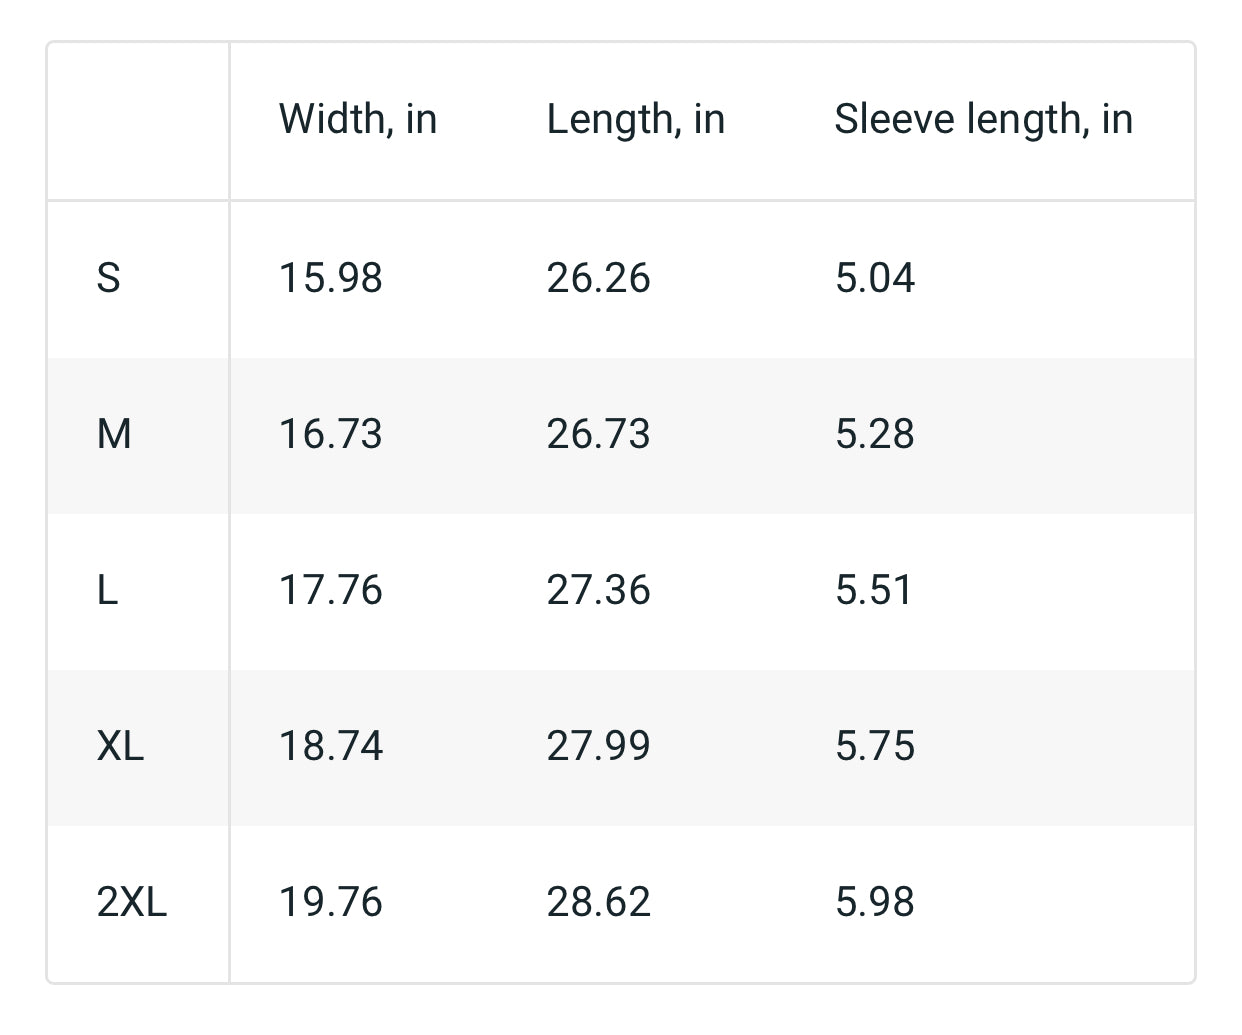Select the S size row label
This screenshot has width=1242, height=1035.
[x=108, y=277]
